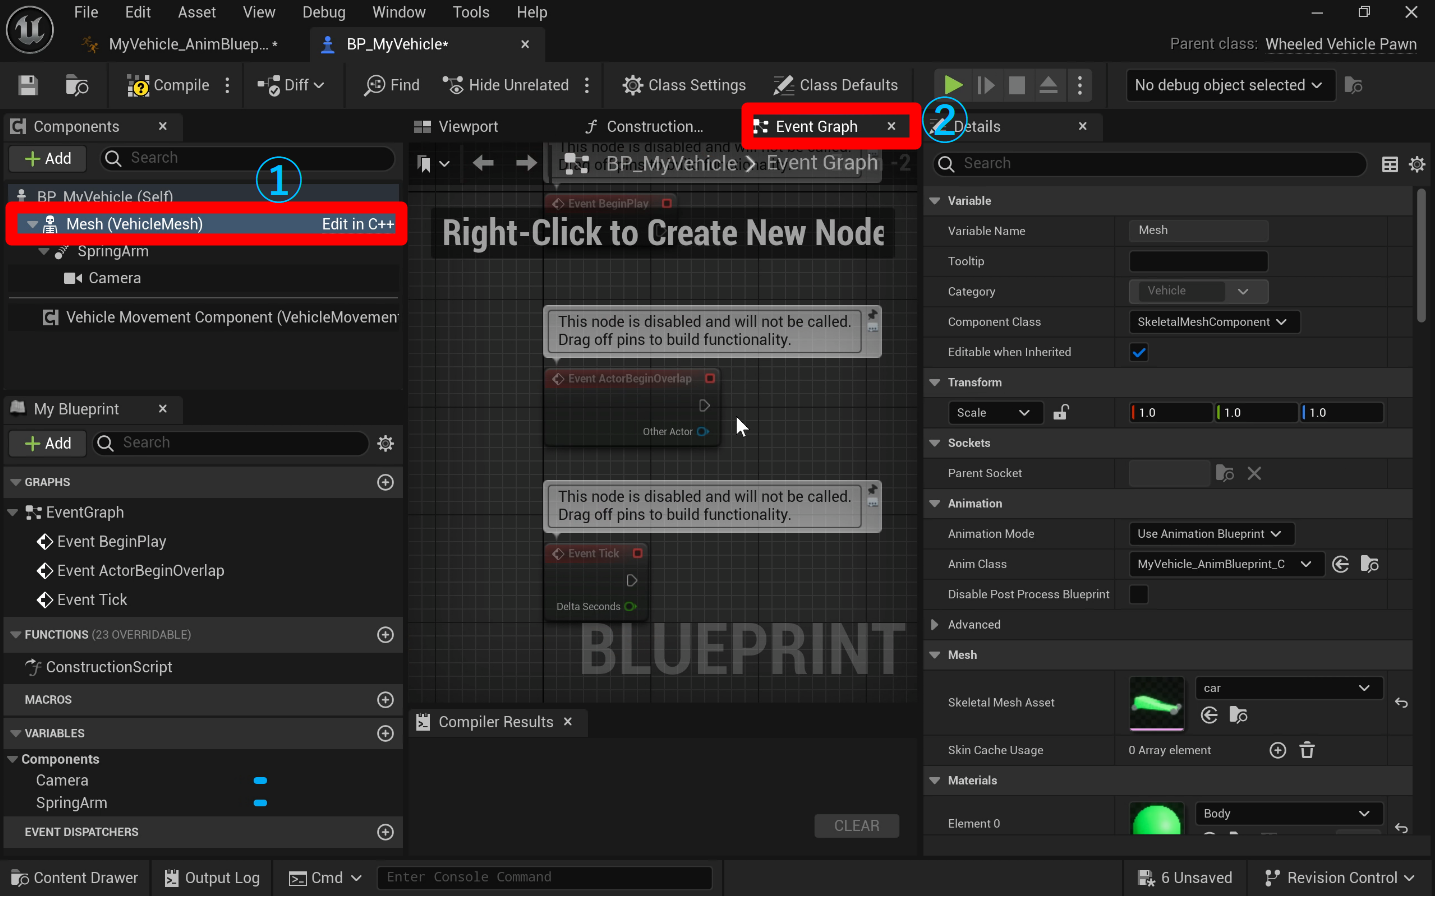Add a new macro with plus icon

[385, 700]
